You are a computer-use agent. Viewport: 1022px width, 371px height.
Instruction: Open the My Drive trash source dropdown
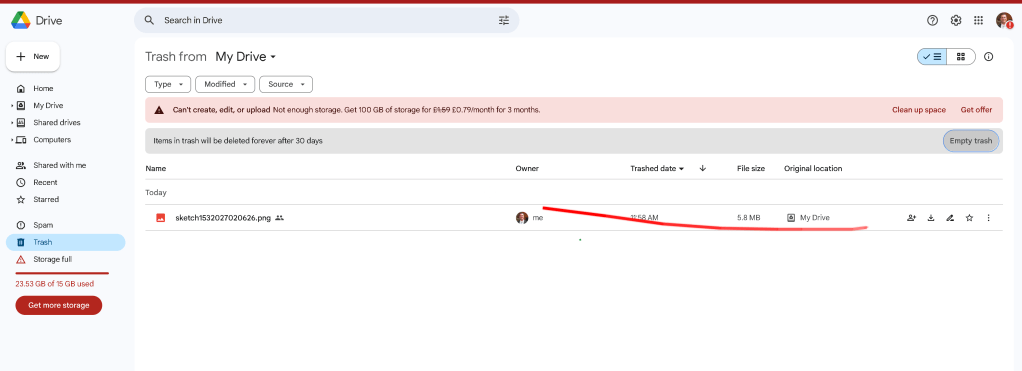(246, 57)
